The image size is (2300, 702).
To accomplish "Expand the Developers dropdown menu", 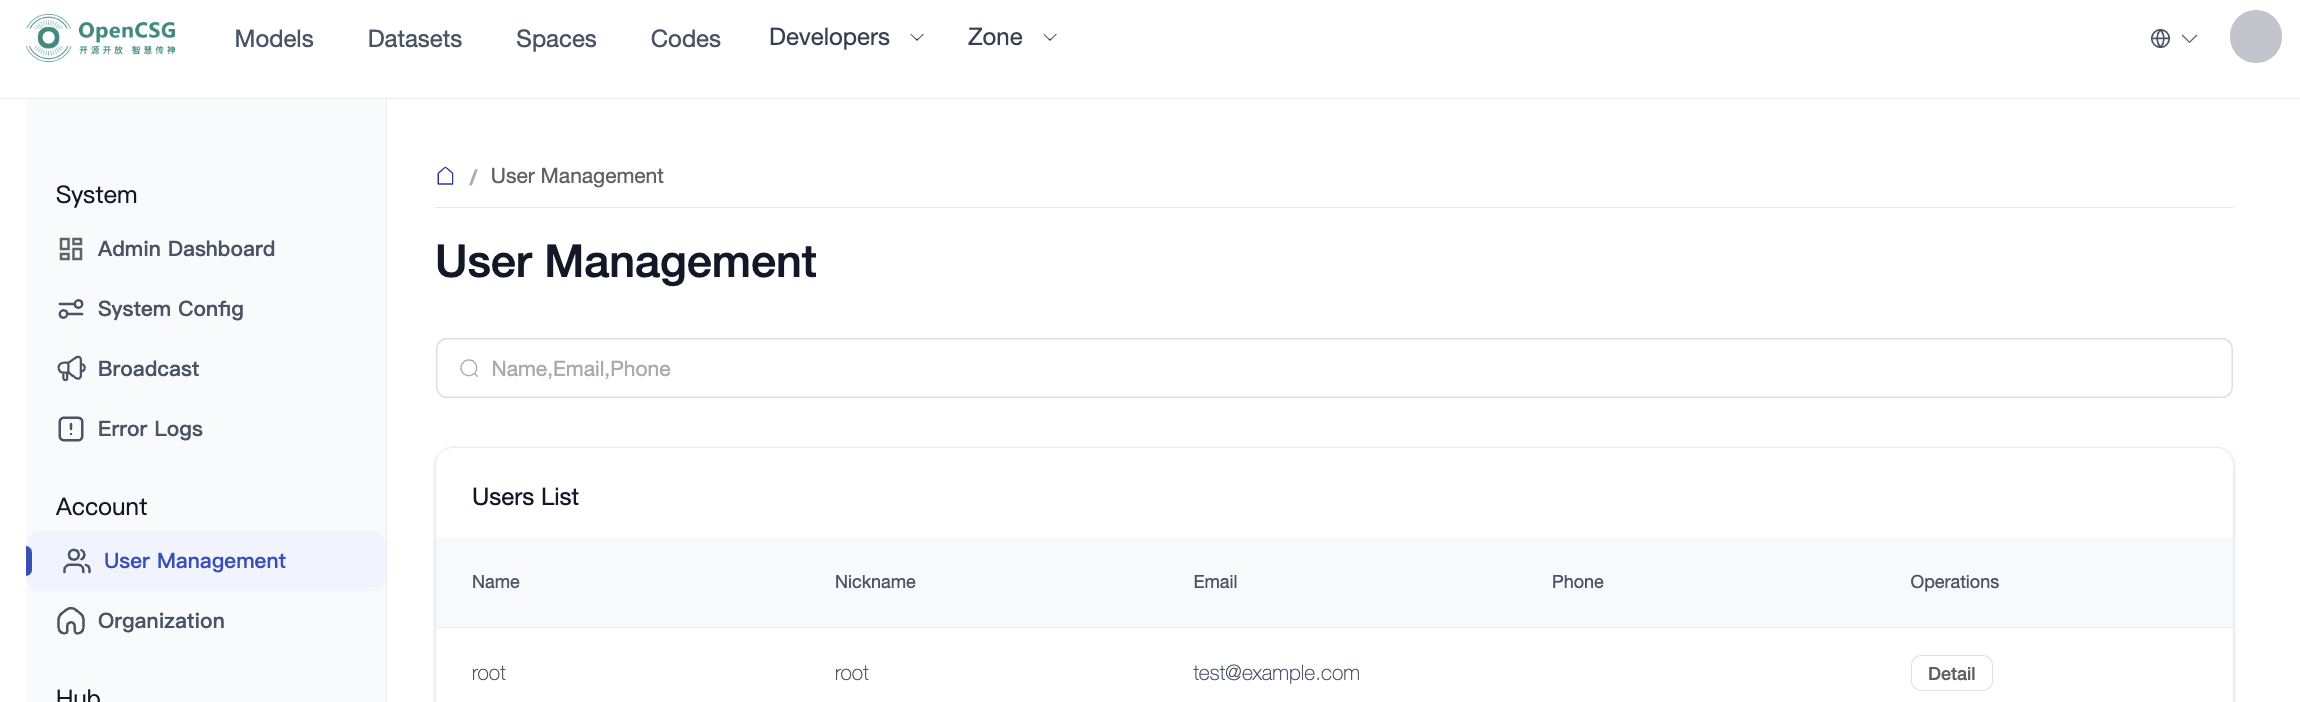I will [x=846, y=37].
